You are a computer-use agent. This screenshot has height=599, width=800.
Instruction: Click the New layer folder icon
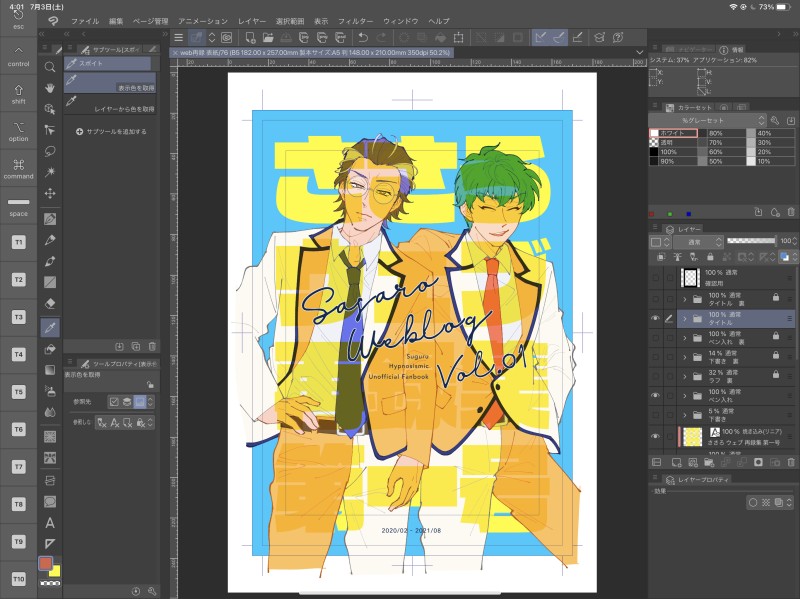tap(709, 462)
